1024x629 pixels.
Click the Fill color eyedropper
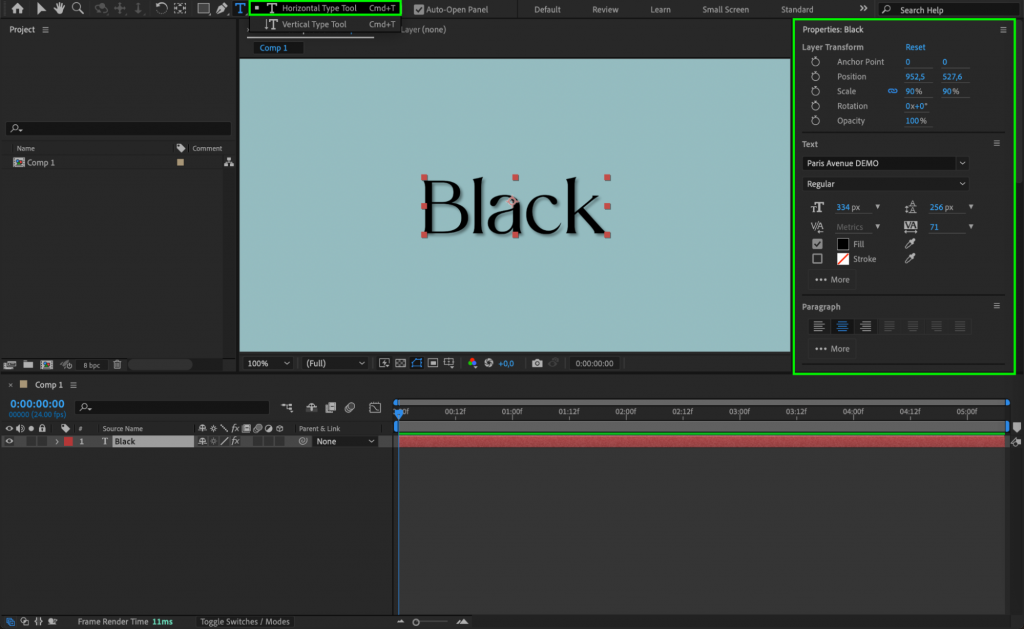coord(911,243)
